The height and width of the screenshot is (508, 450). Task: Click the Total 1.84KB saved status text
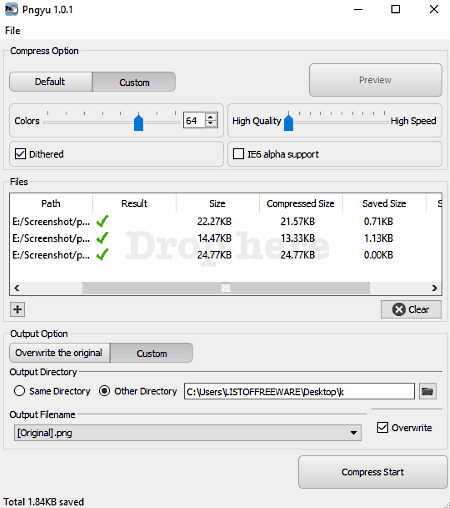pos(44,502)
